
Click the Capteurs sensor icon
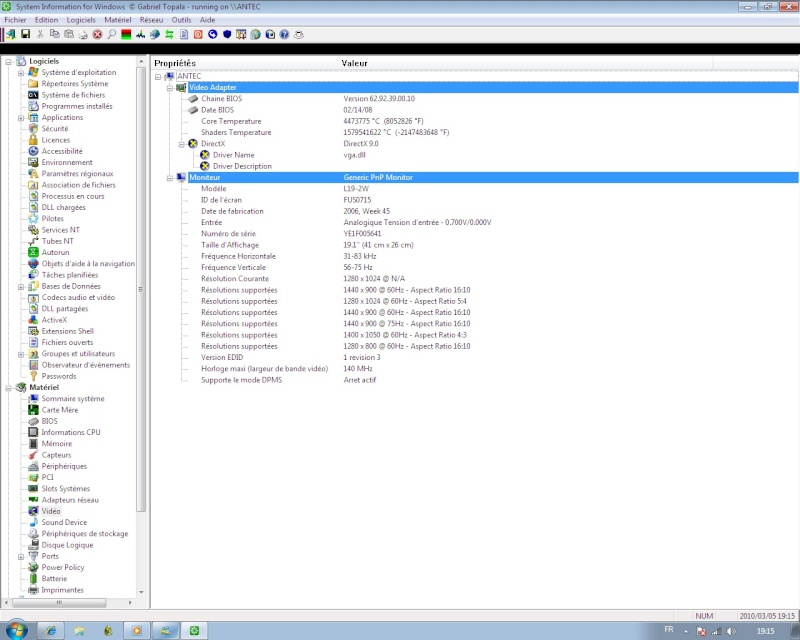click(x=33, y=455)
